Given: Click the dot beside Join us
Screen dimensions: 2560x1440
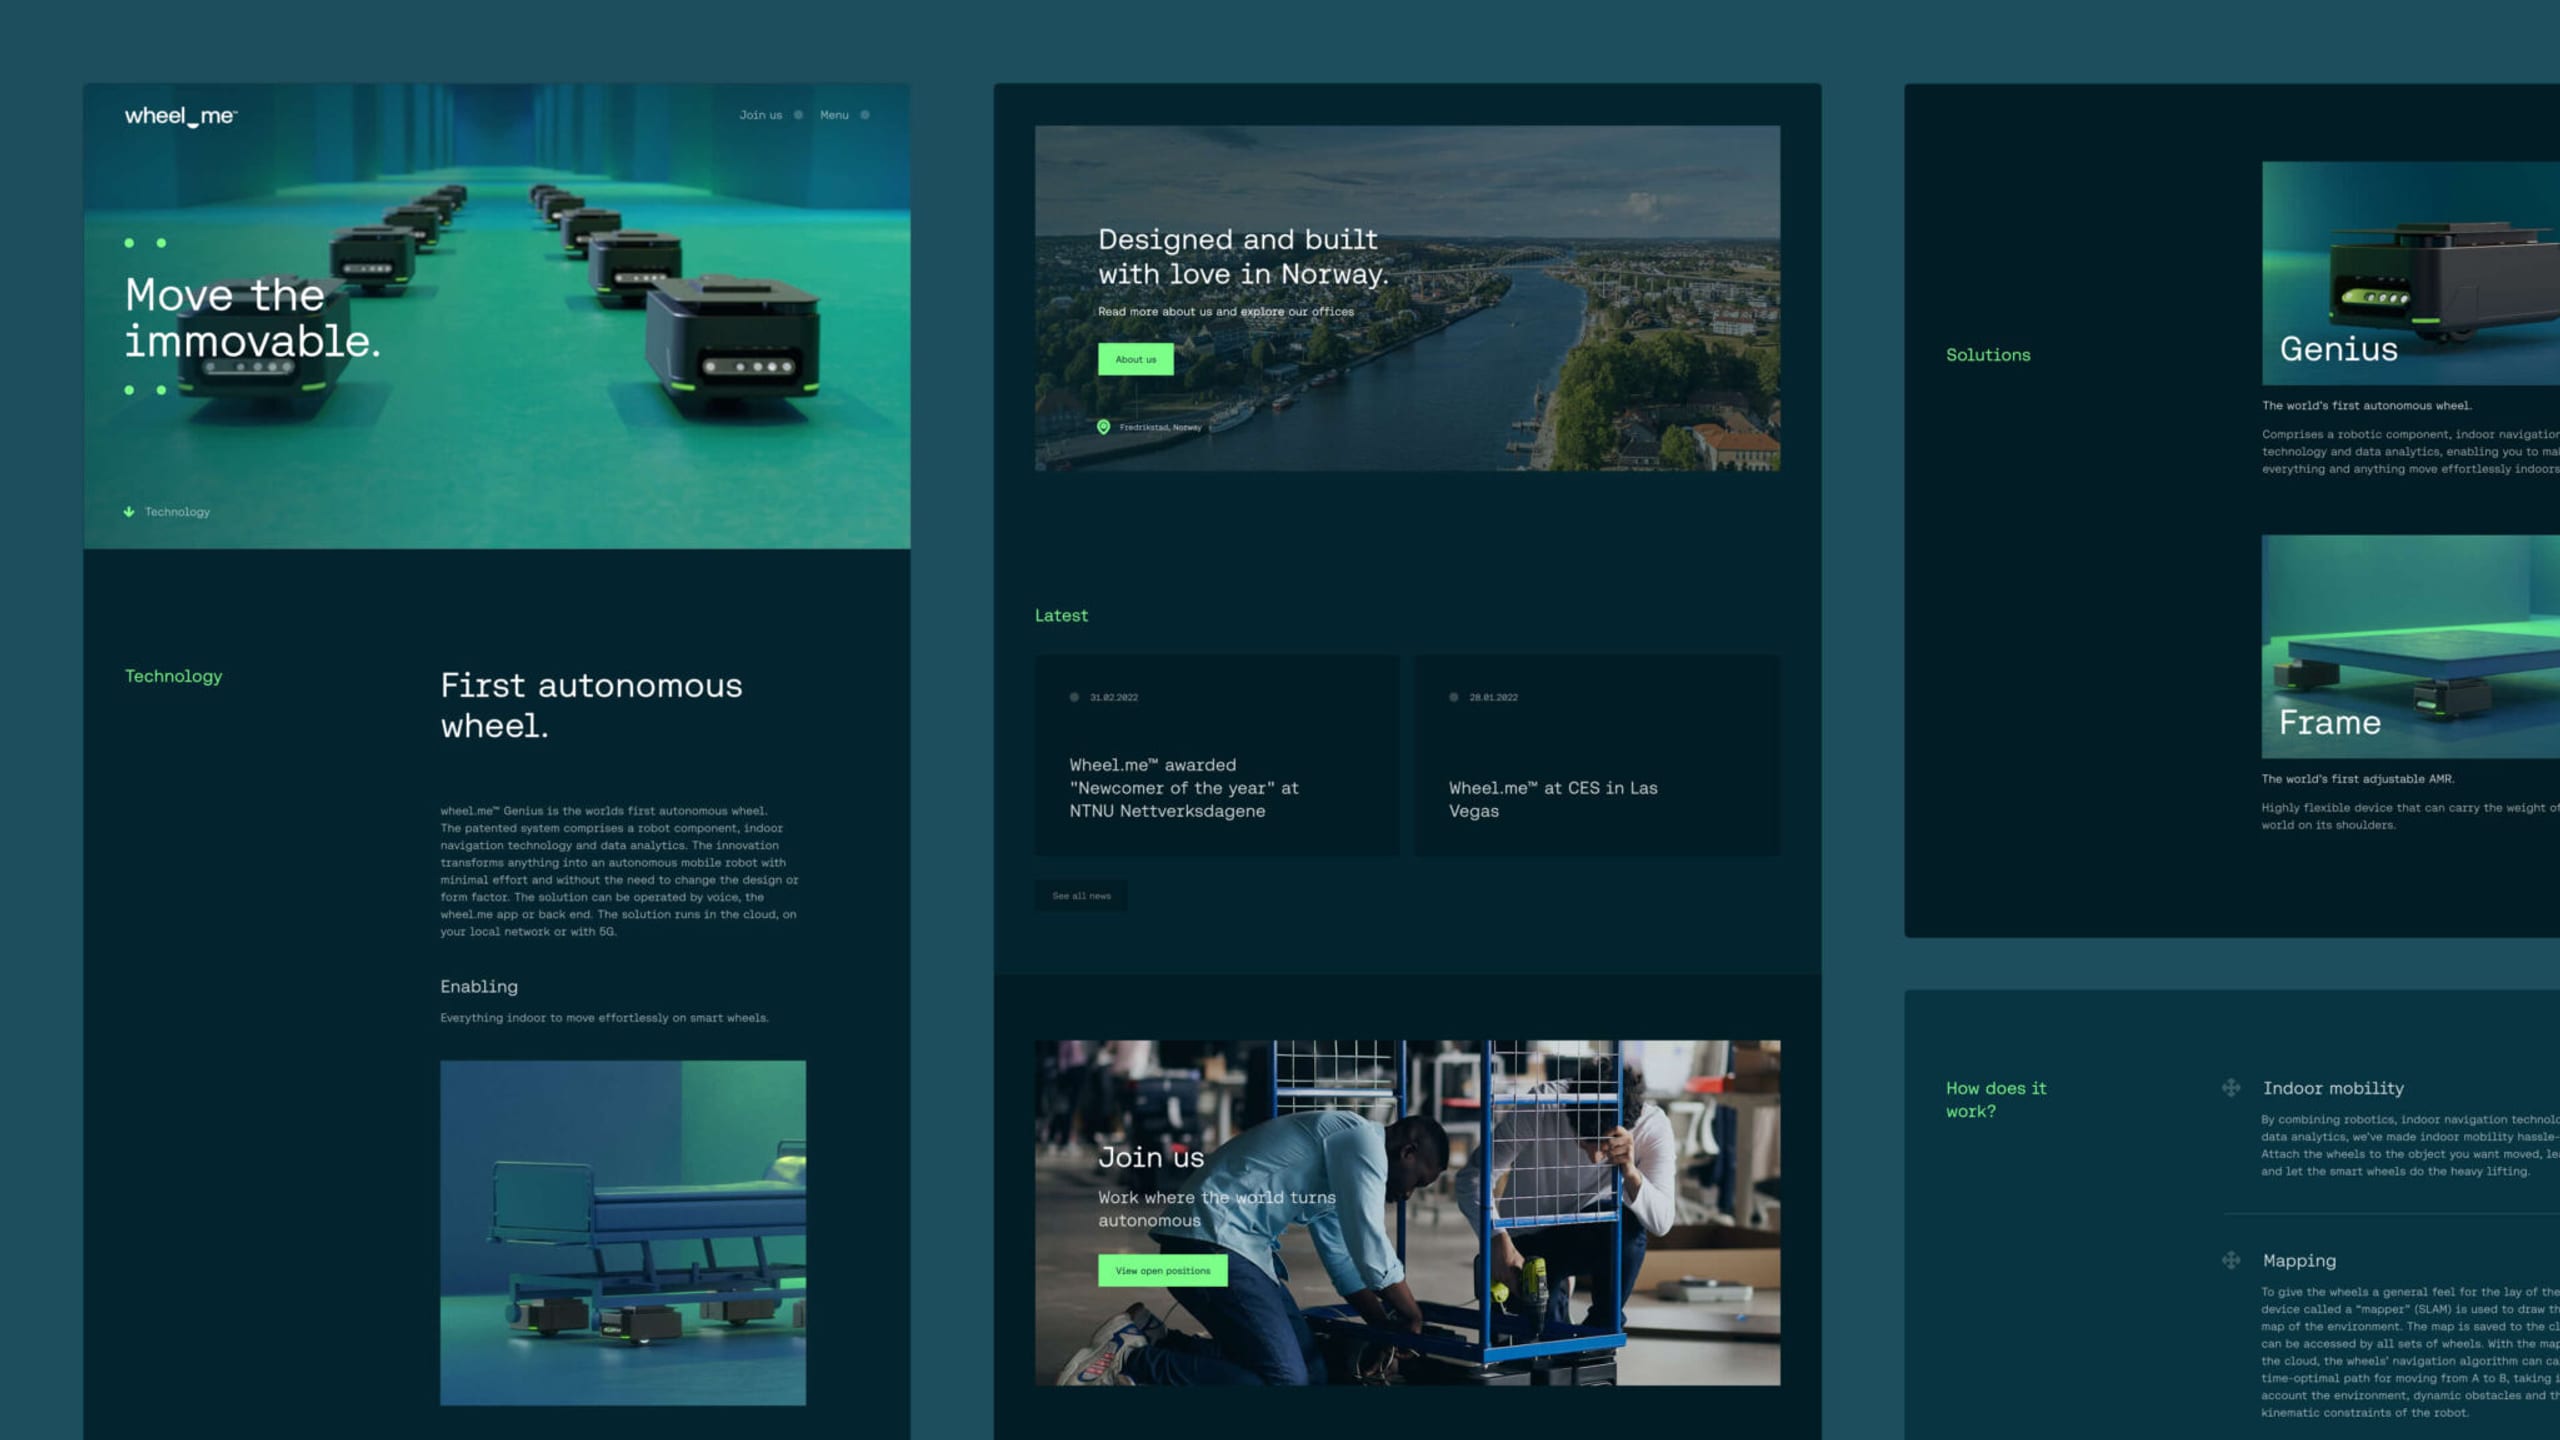Looking at the screenshot, I should click(x=798, y=115).
